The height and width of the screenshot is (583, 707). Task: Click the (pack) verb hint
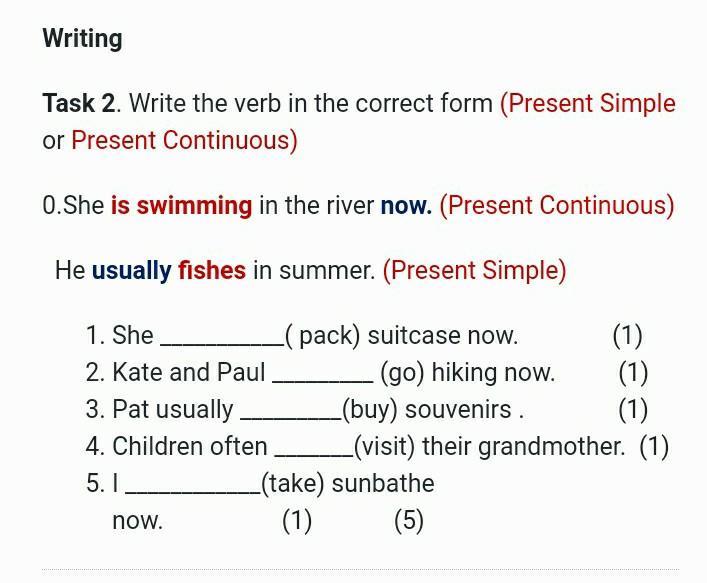click(x=323, y=336)
